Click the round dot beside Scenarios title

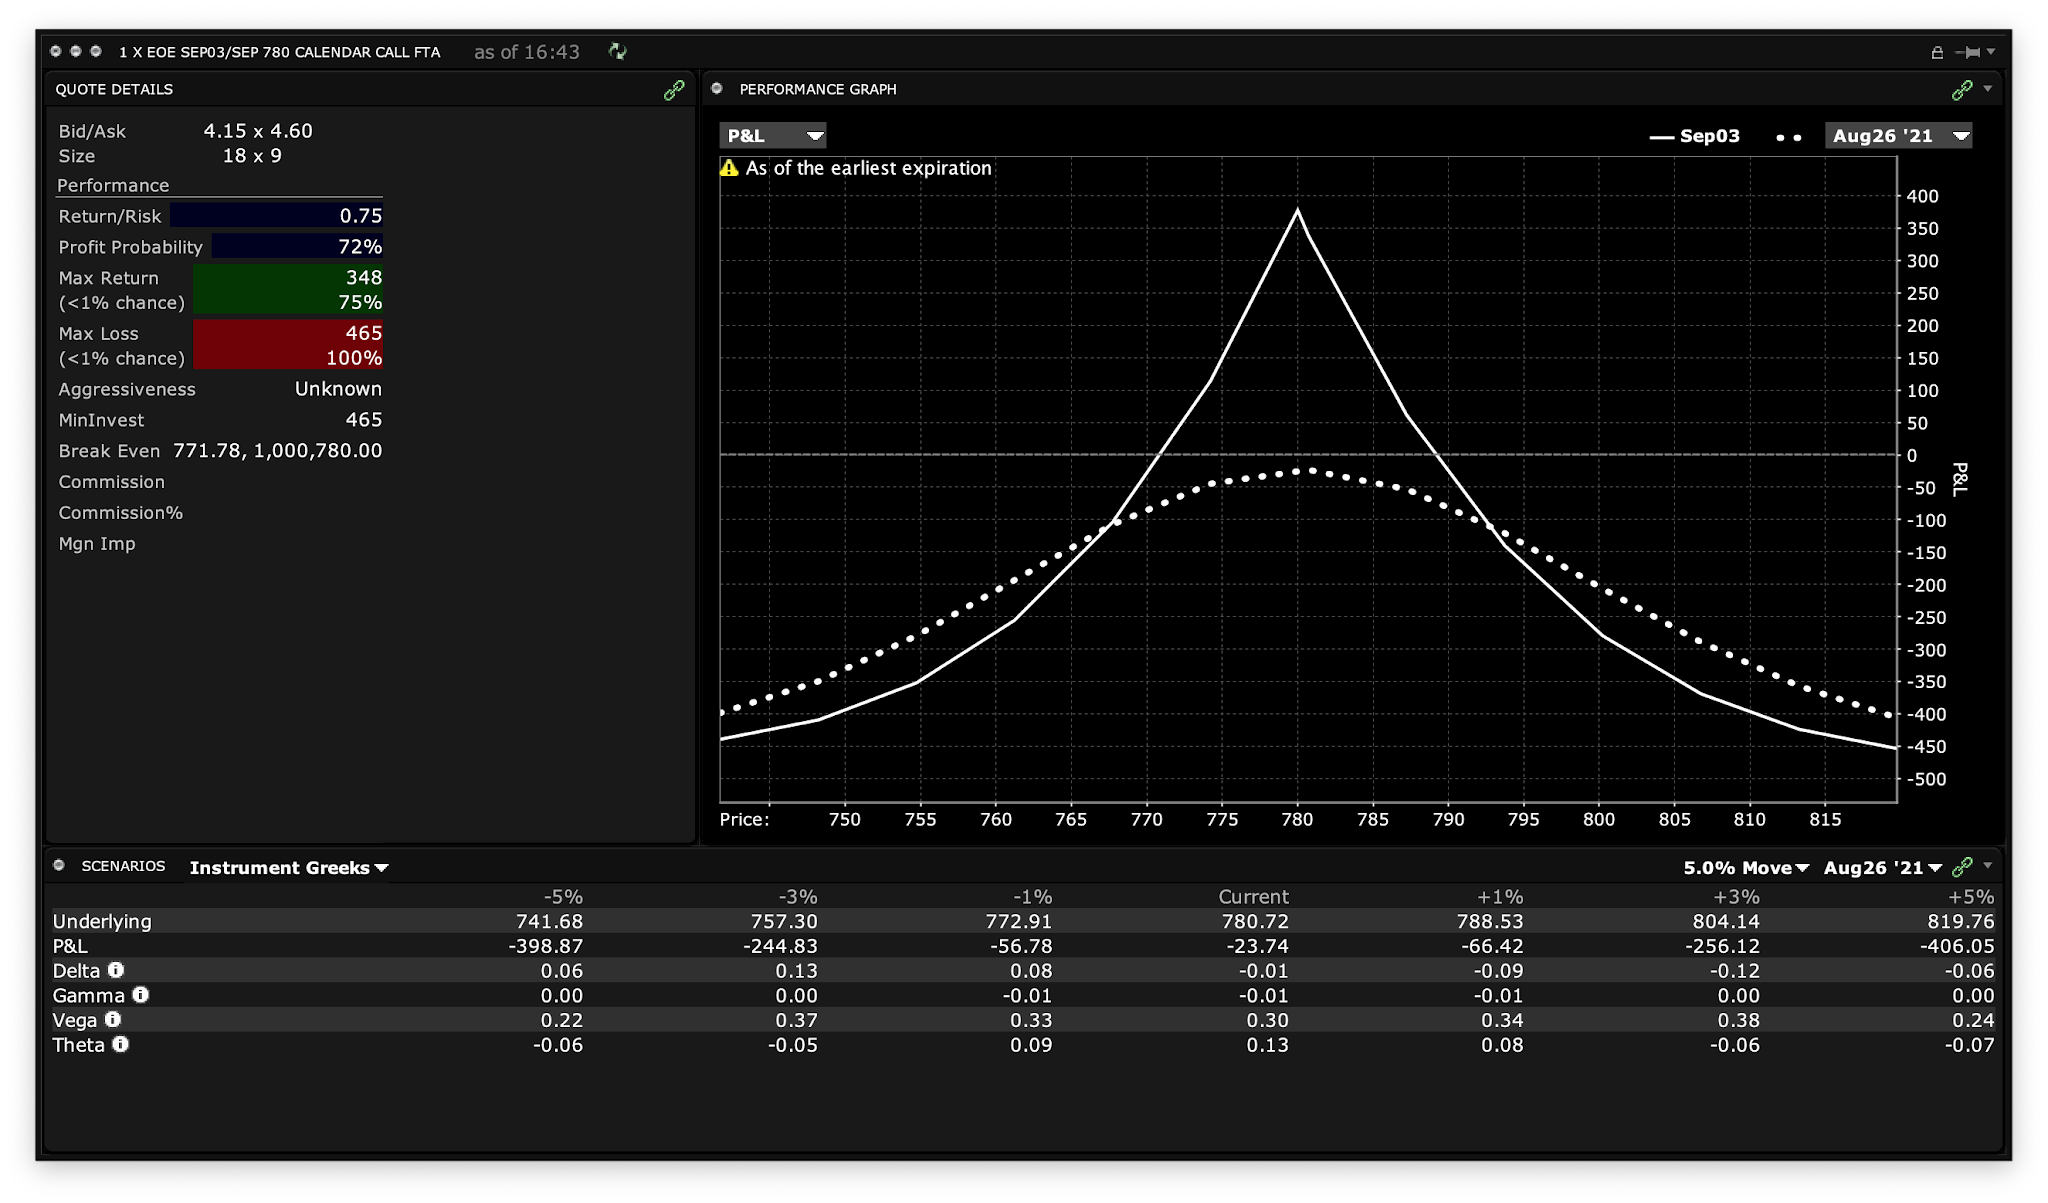59,866
